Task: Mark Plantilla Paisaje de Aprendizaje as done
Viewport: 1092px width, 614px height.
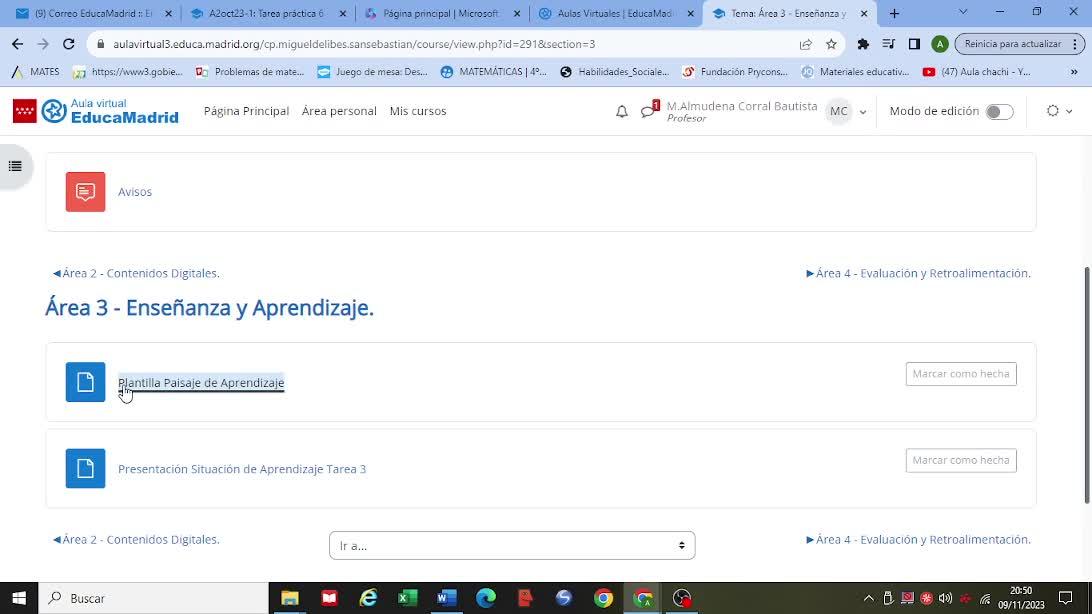Action: [961, 374]
